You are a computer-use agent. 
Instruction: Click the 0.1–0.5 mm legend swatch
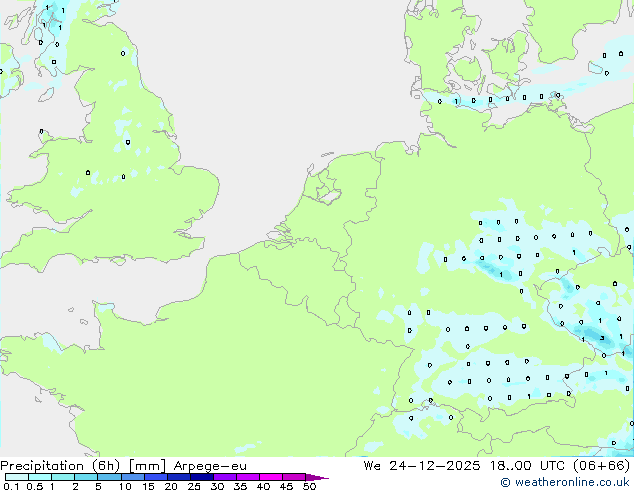click(17, 477)
